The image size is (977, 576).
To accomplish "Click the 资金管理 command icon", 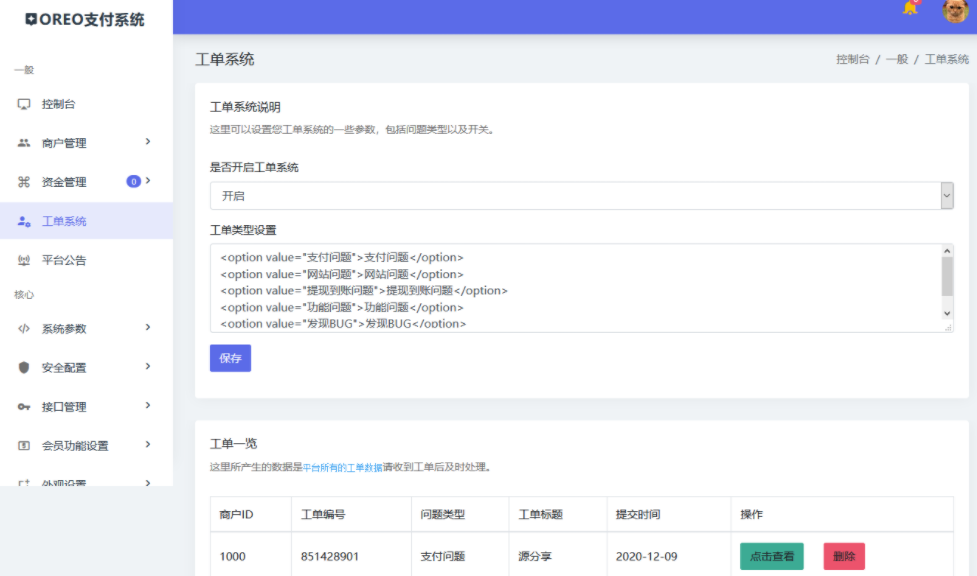I will click(24, 182).
